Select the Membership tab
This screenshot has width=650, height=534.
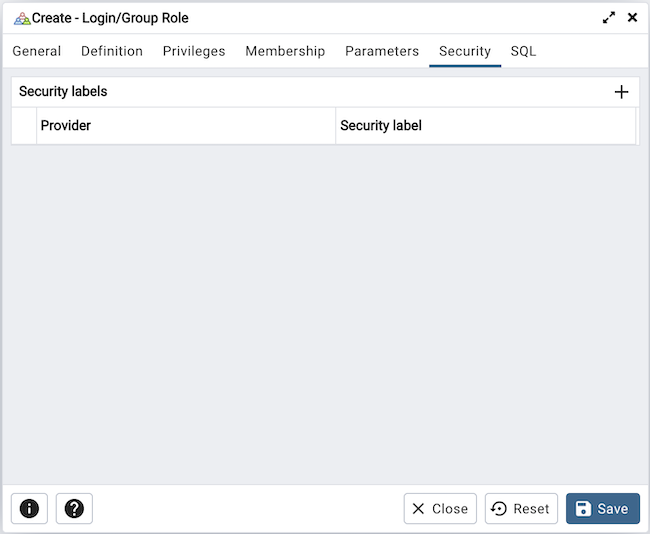[285, 51]
